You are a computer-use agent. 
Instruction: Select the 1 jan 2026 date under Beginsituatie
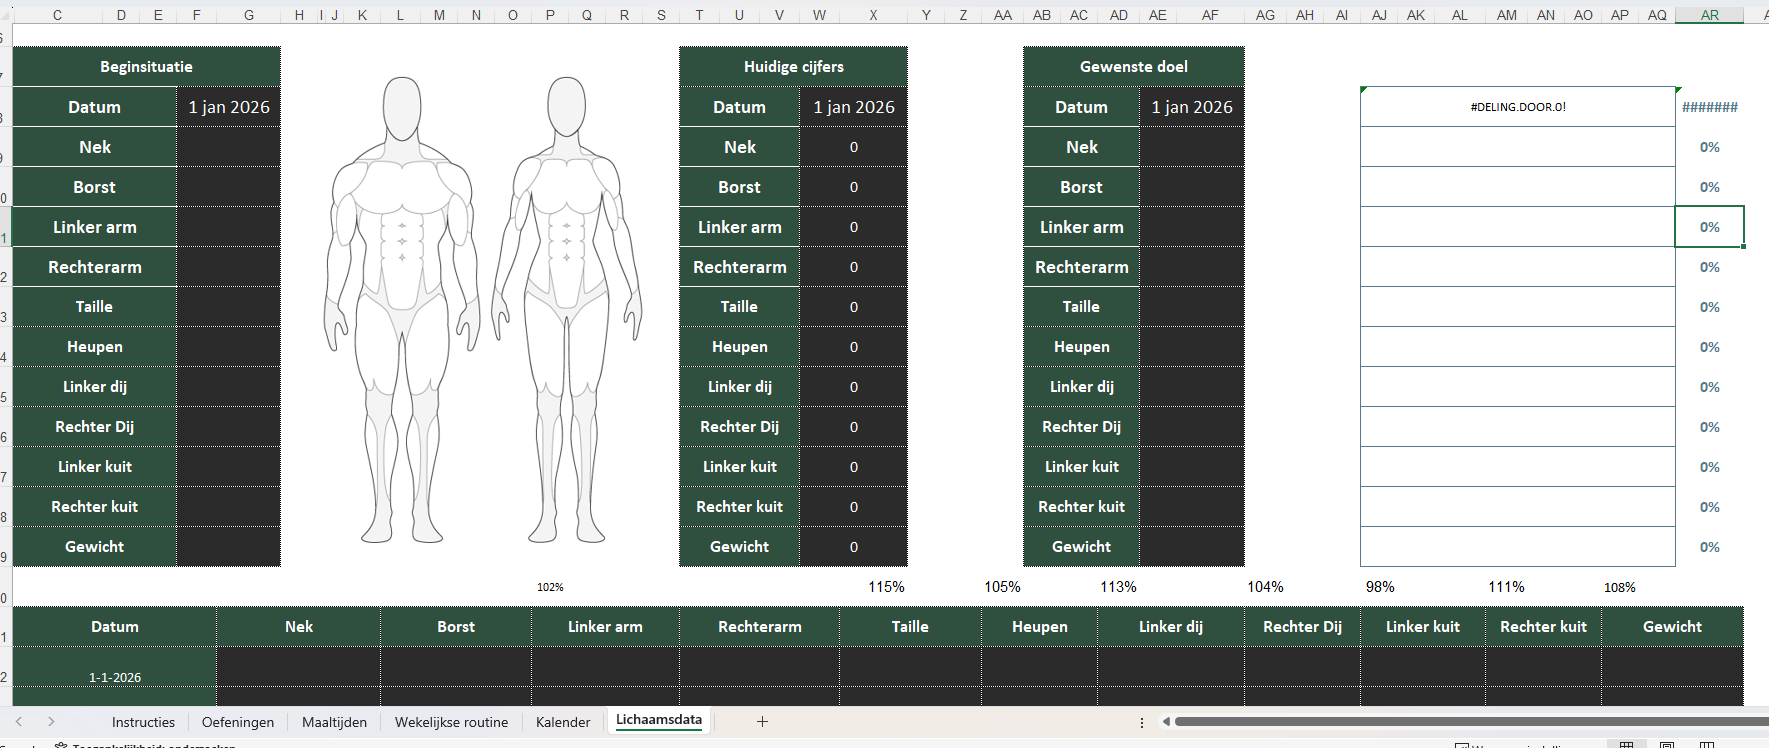(229, 107)
